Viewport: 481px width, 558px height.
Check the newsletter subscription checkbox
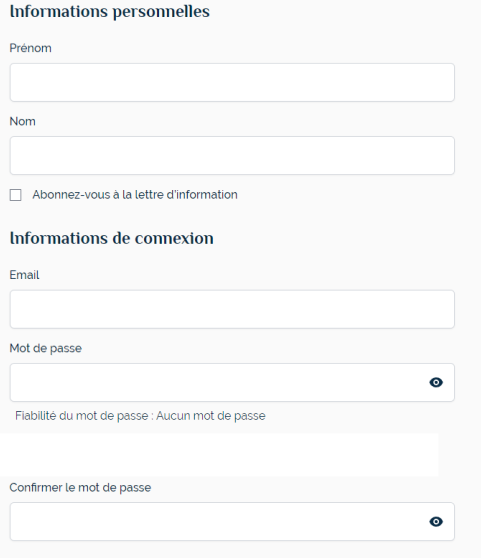point(15,195)
